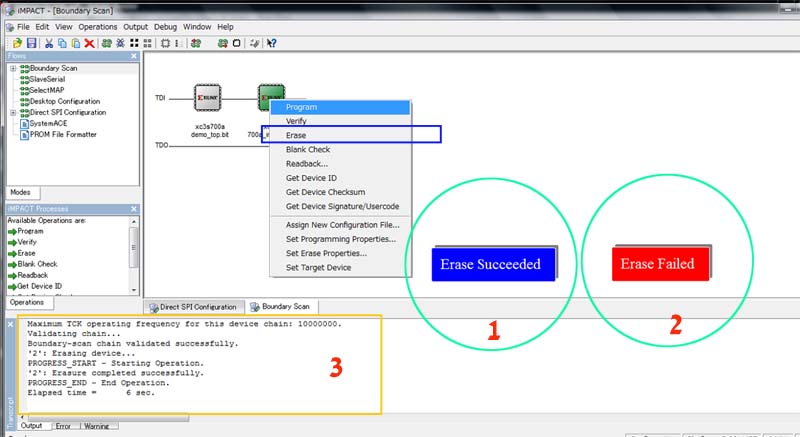Open the Debug menu
The image size is (800, 437).
[x=165, y=27]
